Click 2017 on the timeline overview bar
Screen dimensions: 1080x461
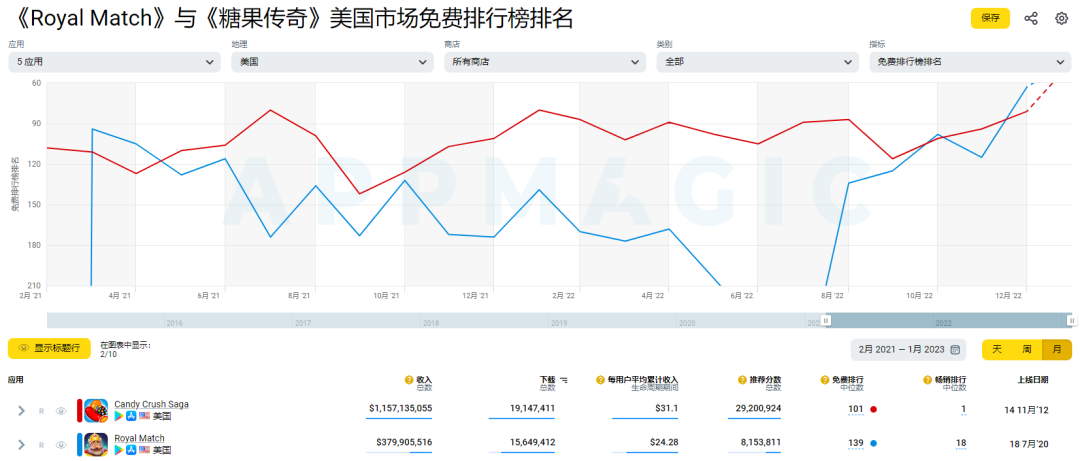click(302, 322)
